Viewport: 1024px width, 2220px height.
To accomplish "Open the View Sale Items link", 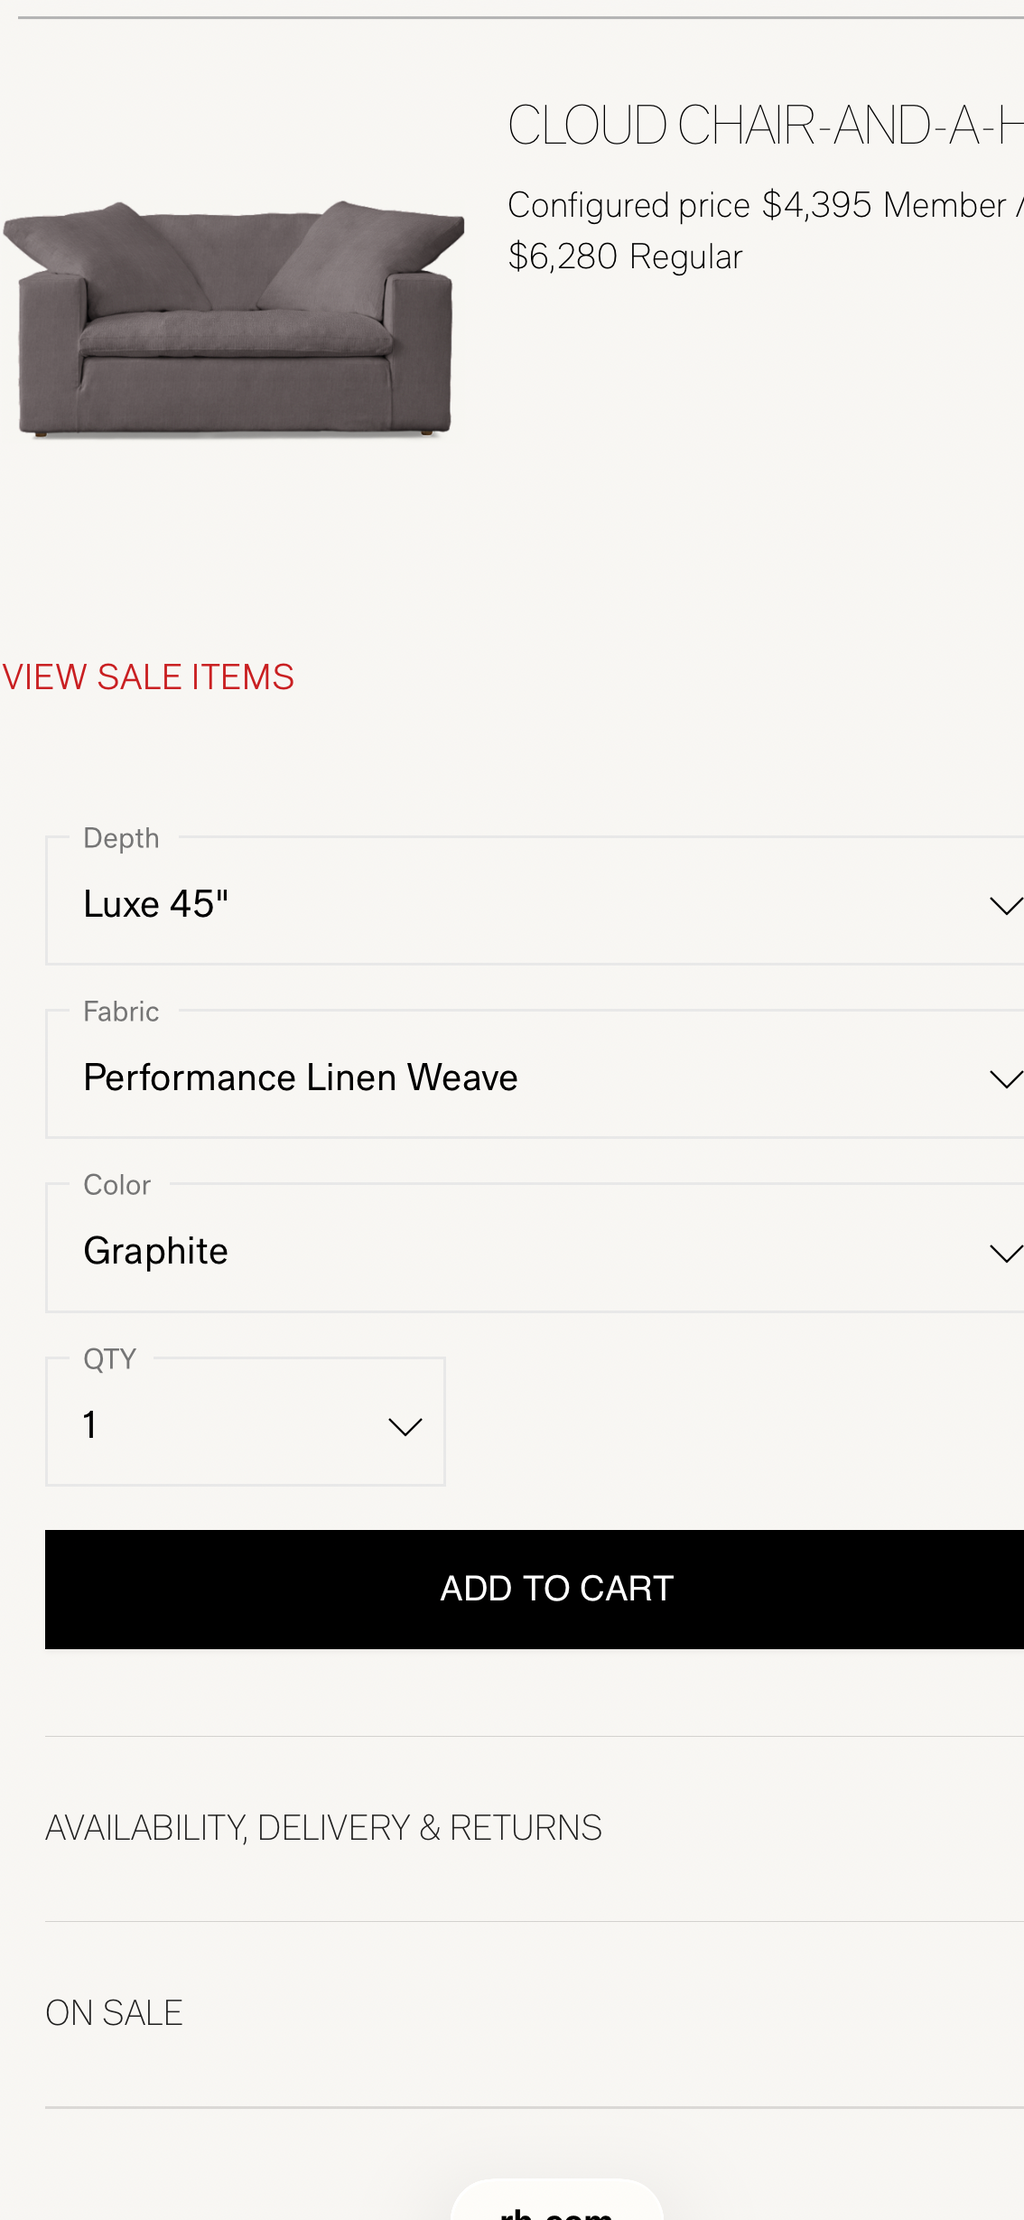I will coord(148,677).
